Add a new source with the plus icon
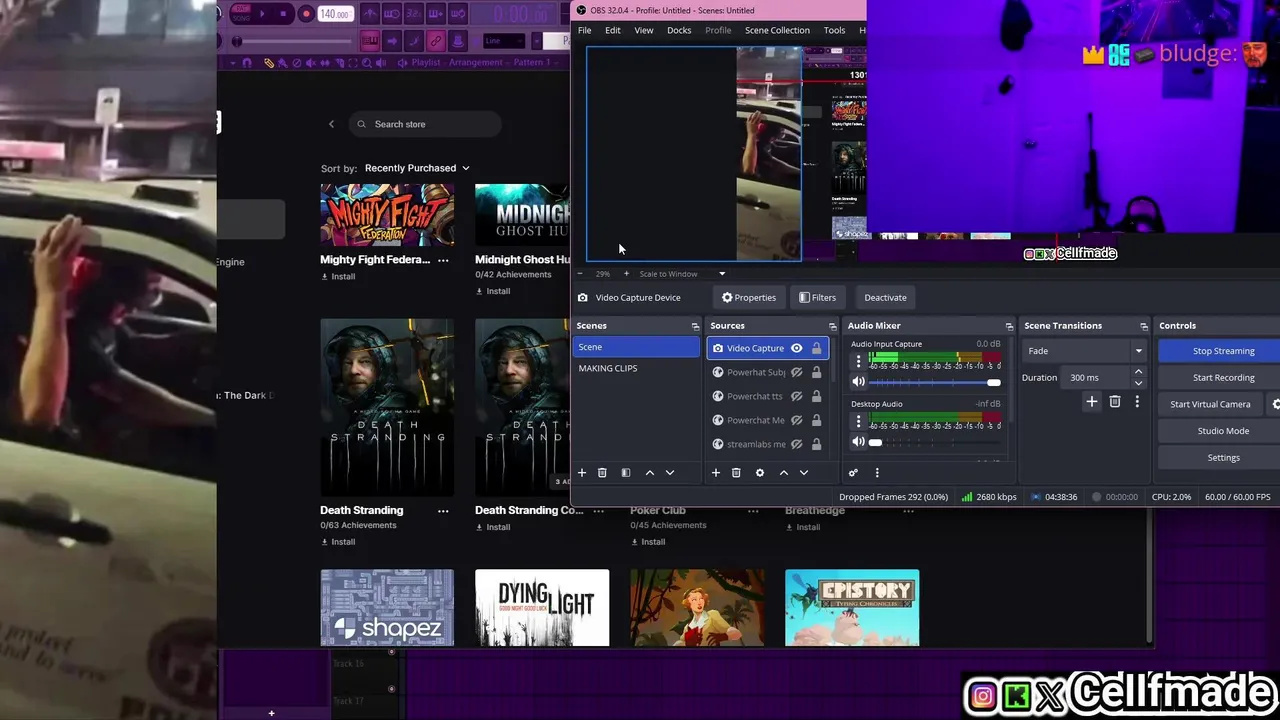 [716, 473]
